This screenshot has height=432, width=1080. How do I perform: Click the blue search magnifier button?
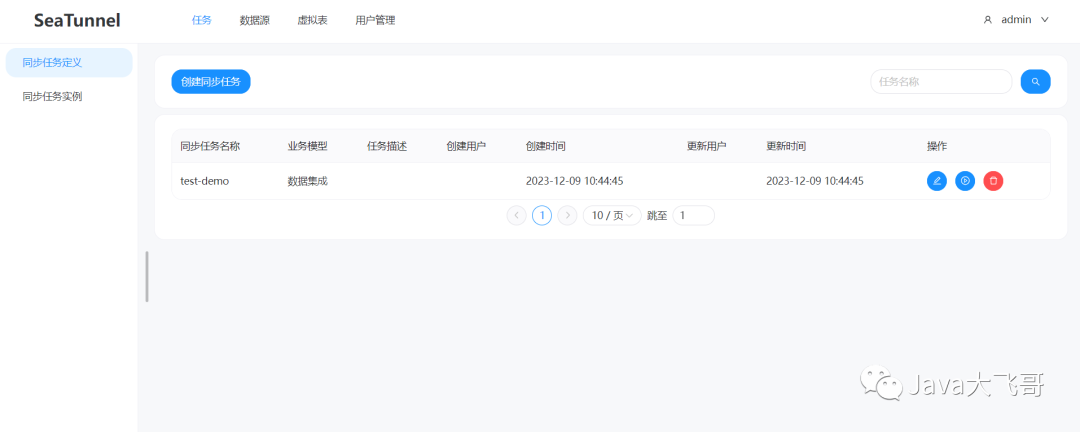(x=1035, y=81)
